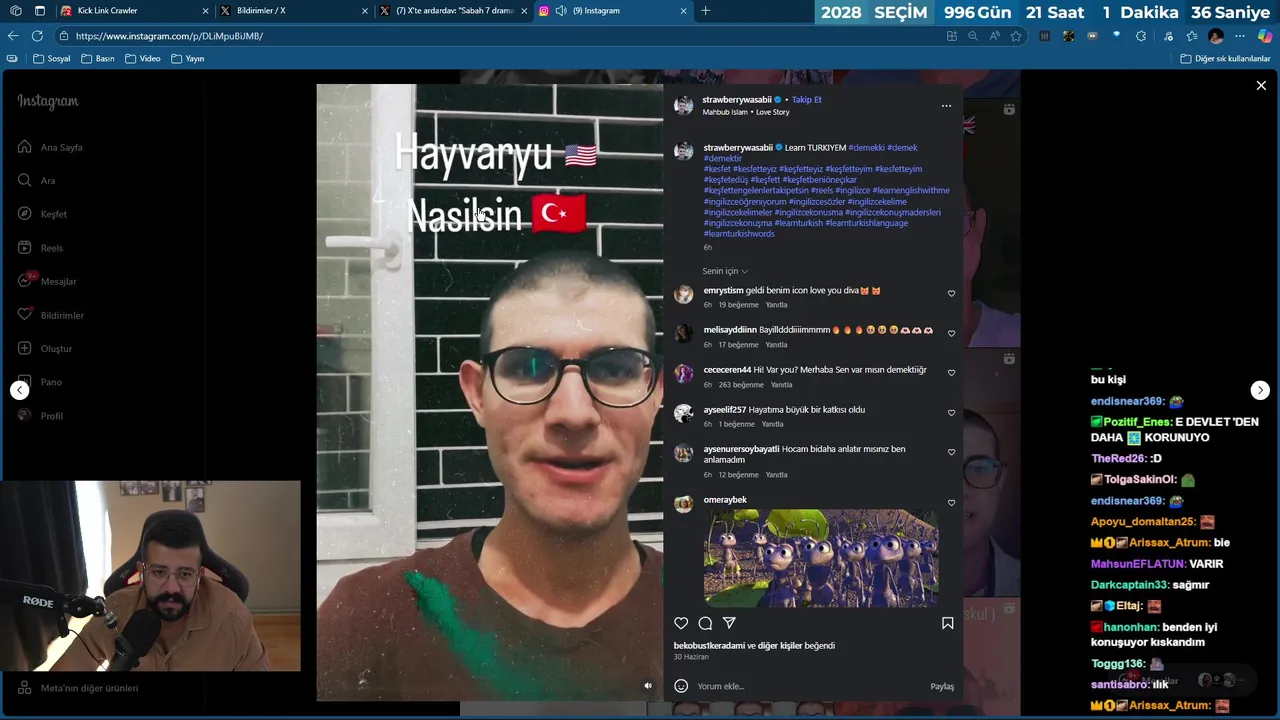Open strawberrywasabii profile from header
Screen dimensions: 1280x720
pos(737,100)
